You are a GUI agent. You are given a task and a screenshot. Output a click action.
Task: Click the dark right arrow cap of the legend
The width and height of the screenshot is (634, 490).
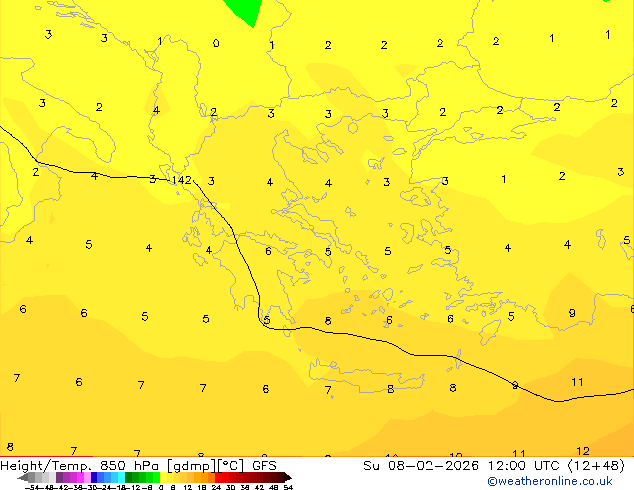(x=287, y=477)
